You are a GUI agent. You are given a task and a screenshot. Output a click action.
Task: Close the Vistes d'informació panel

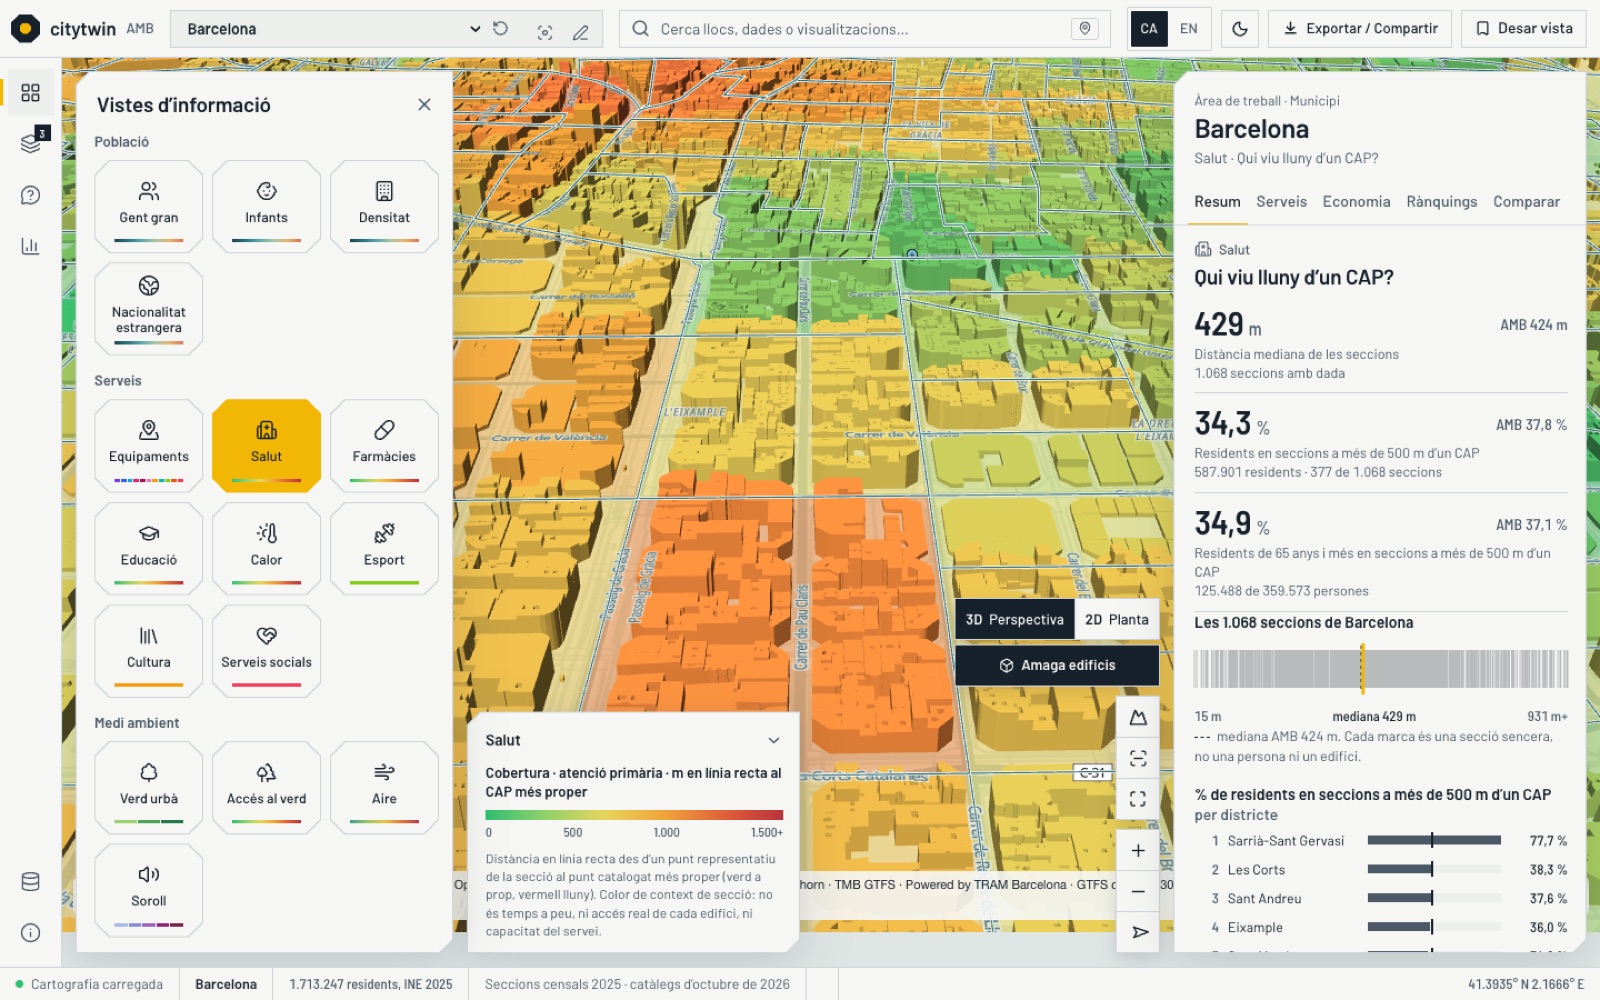point(424,105)
